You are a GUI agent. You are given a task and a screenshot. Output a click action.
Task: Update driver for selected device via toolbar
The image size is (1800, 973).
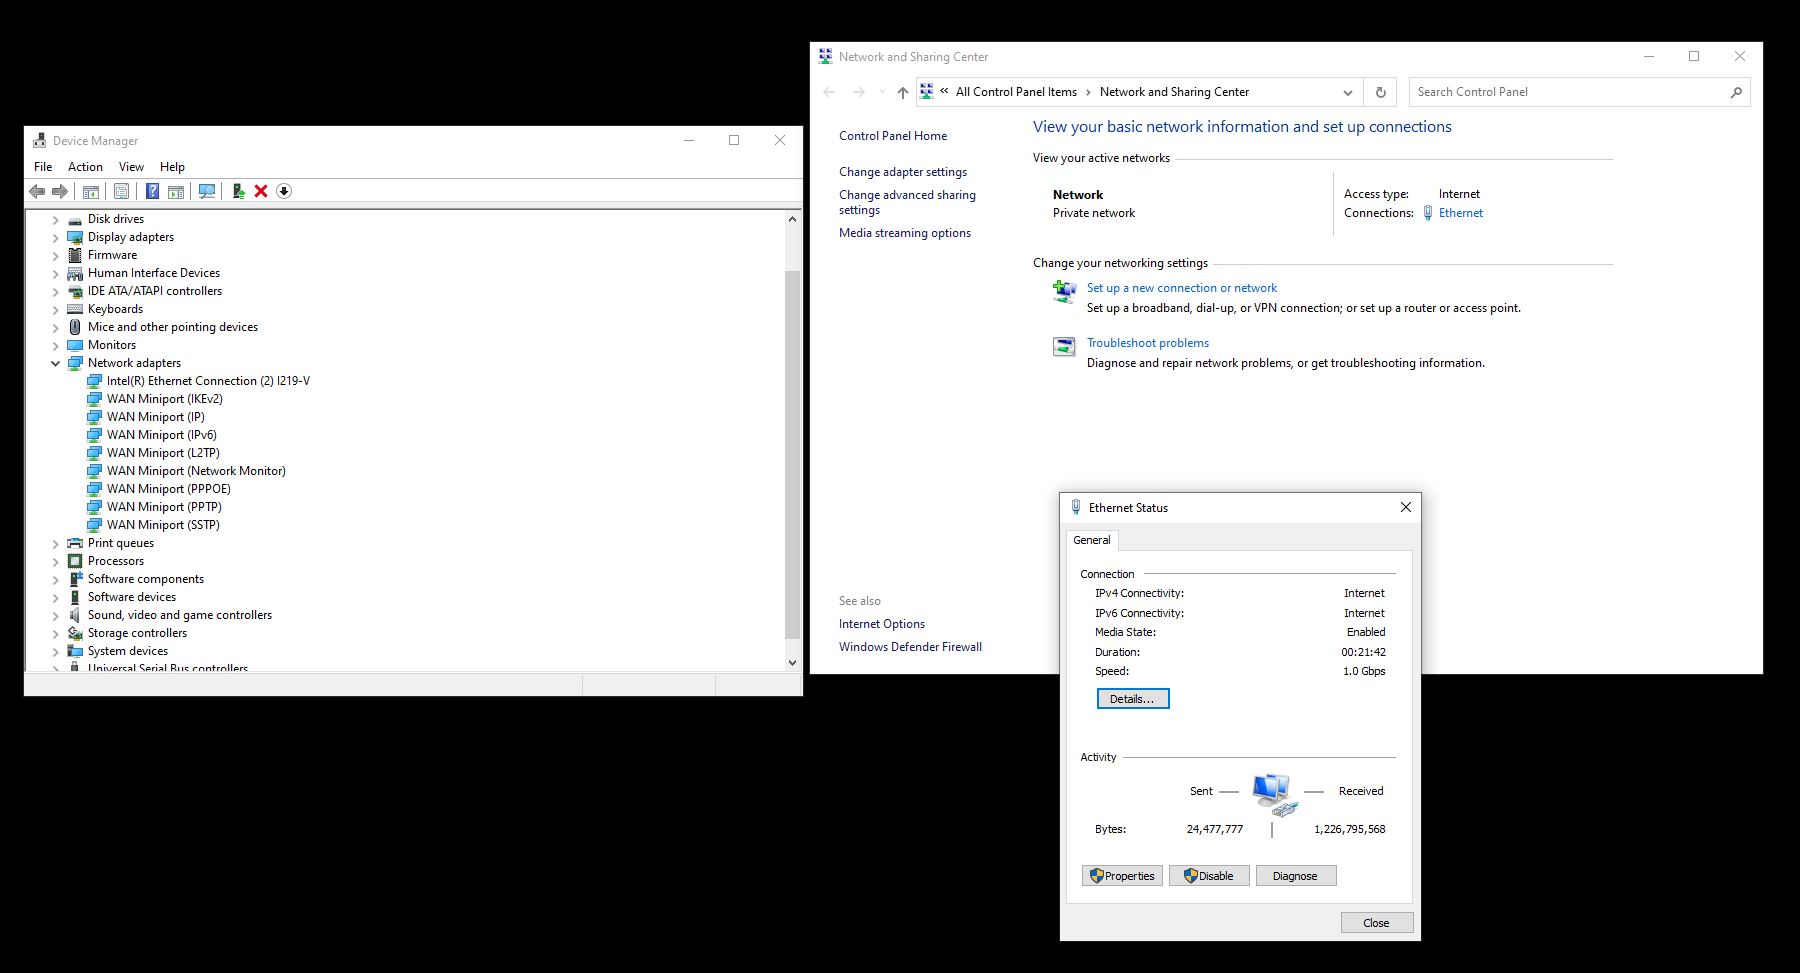(238, 191)
